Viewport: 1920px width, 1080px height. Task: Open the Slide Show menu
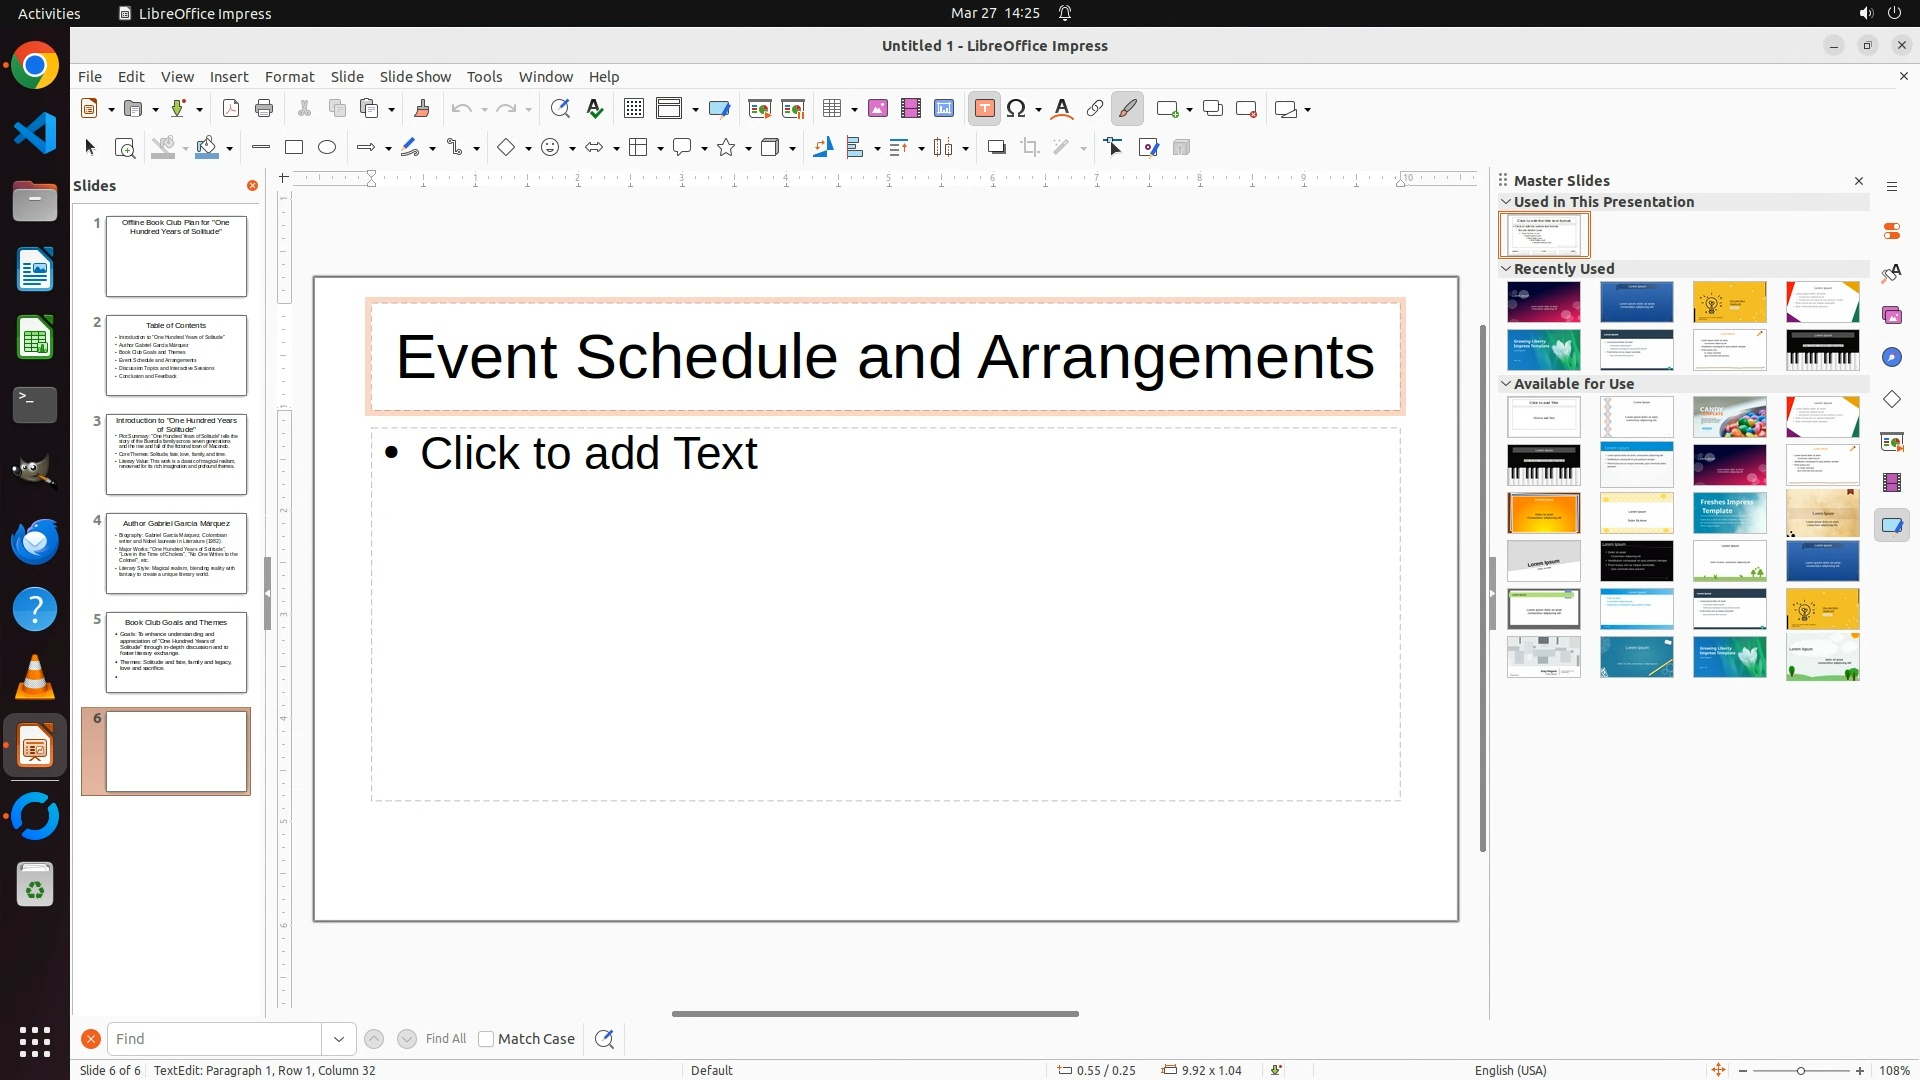[415, 77]
